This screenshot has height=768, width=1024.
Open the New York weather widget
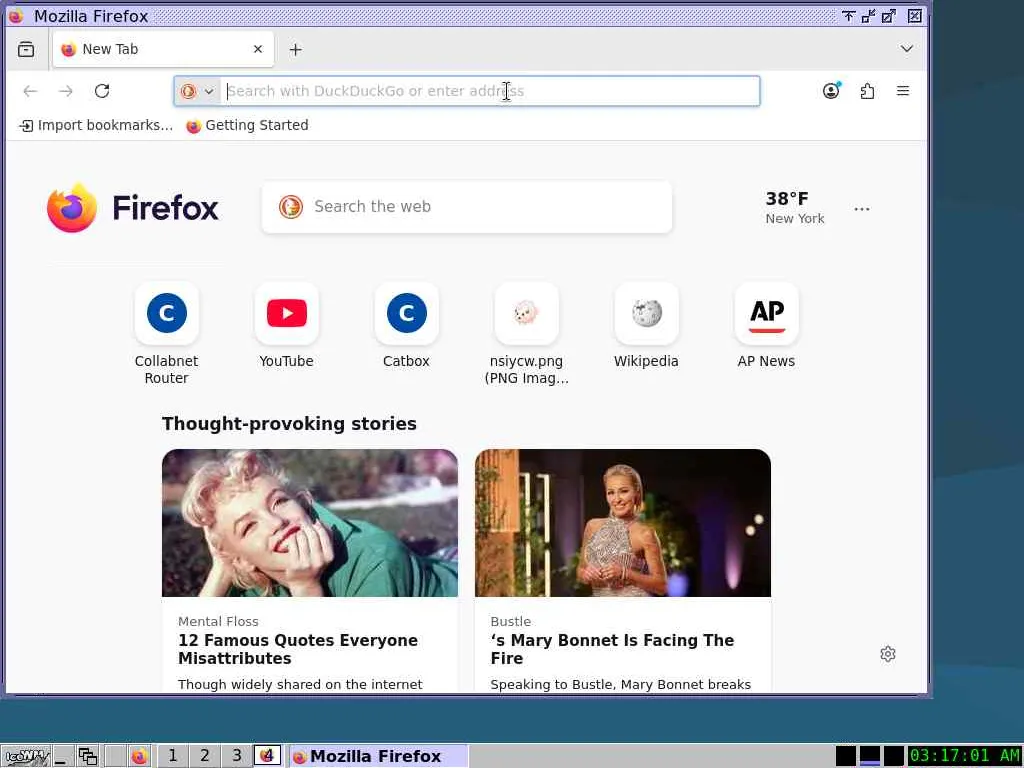795,208
